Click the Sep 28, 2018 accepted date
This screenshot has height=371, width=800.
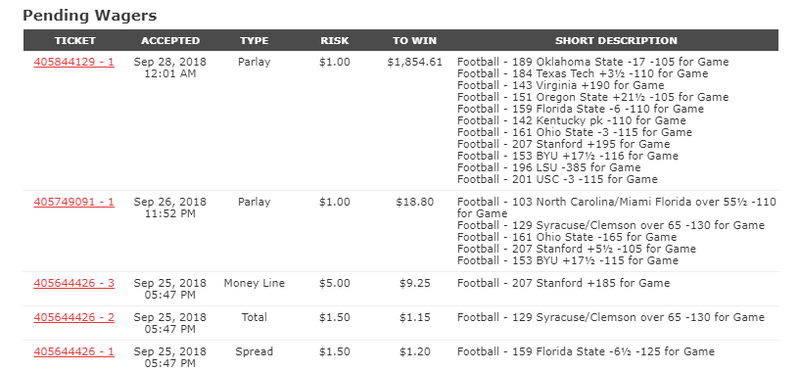[x=170, y=62]
